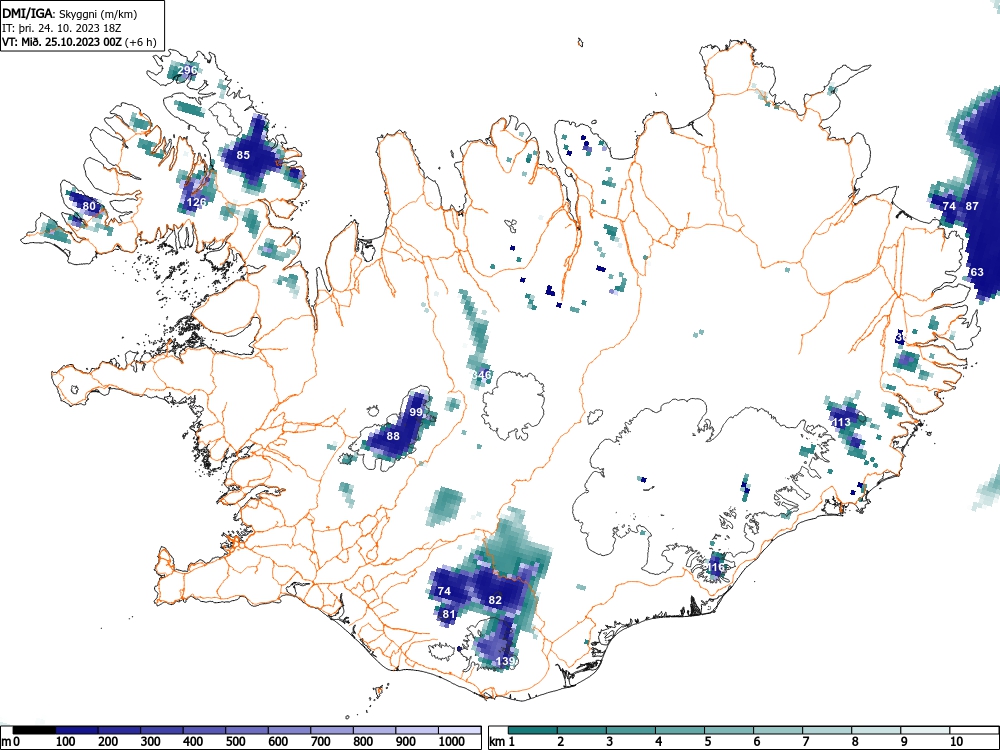This screenshot has width=1000, height=750.
Task: Click the VT valid time line
Action: [78, 42]
